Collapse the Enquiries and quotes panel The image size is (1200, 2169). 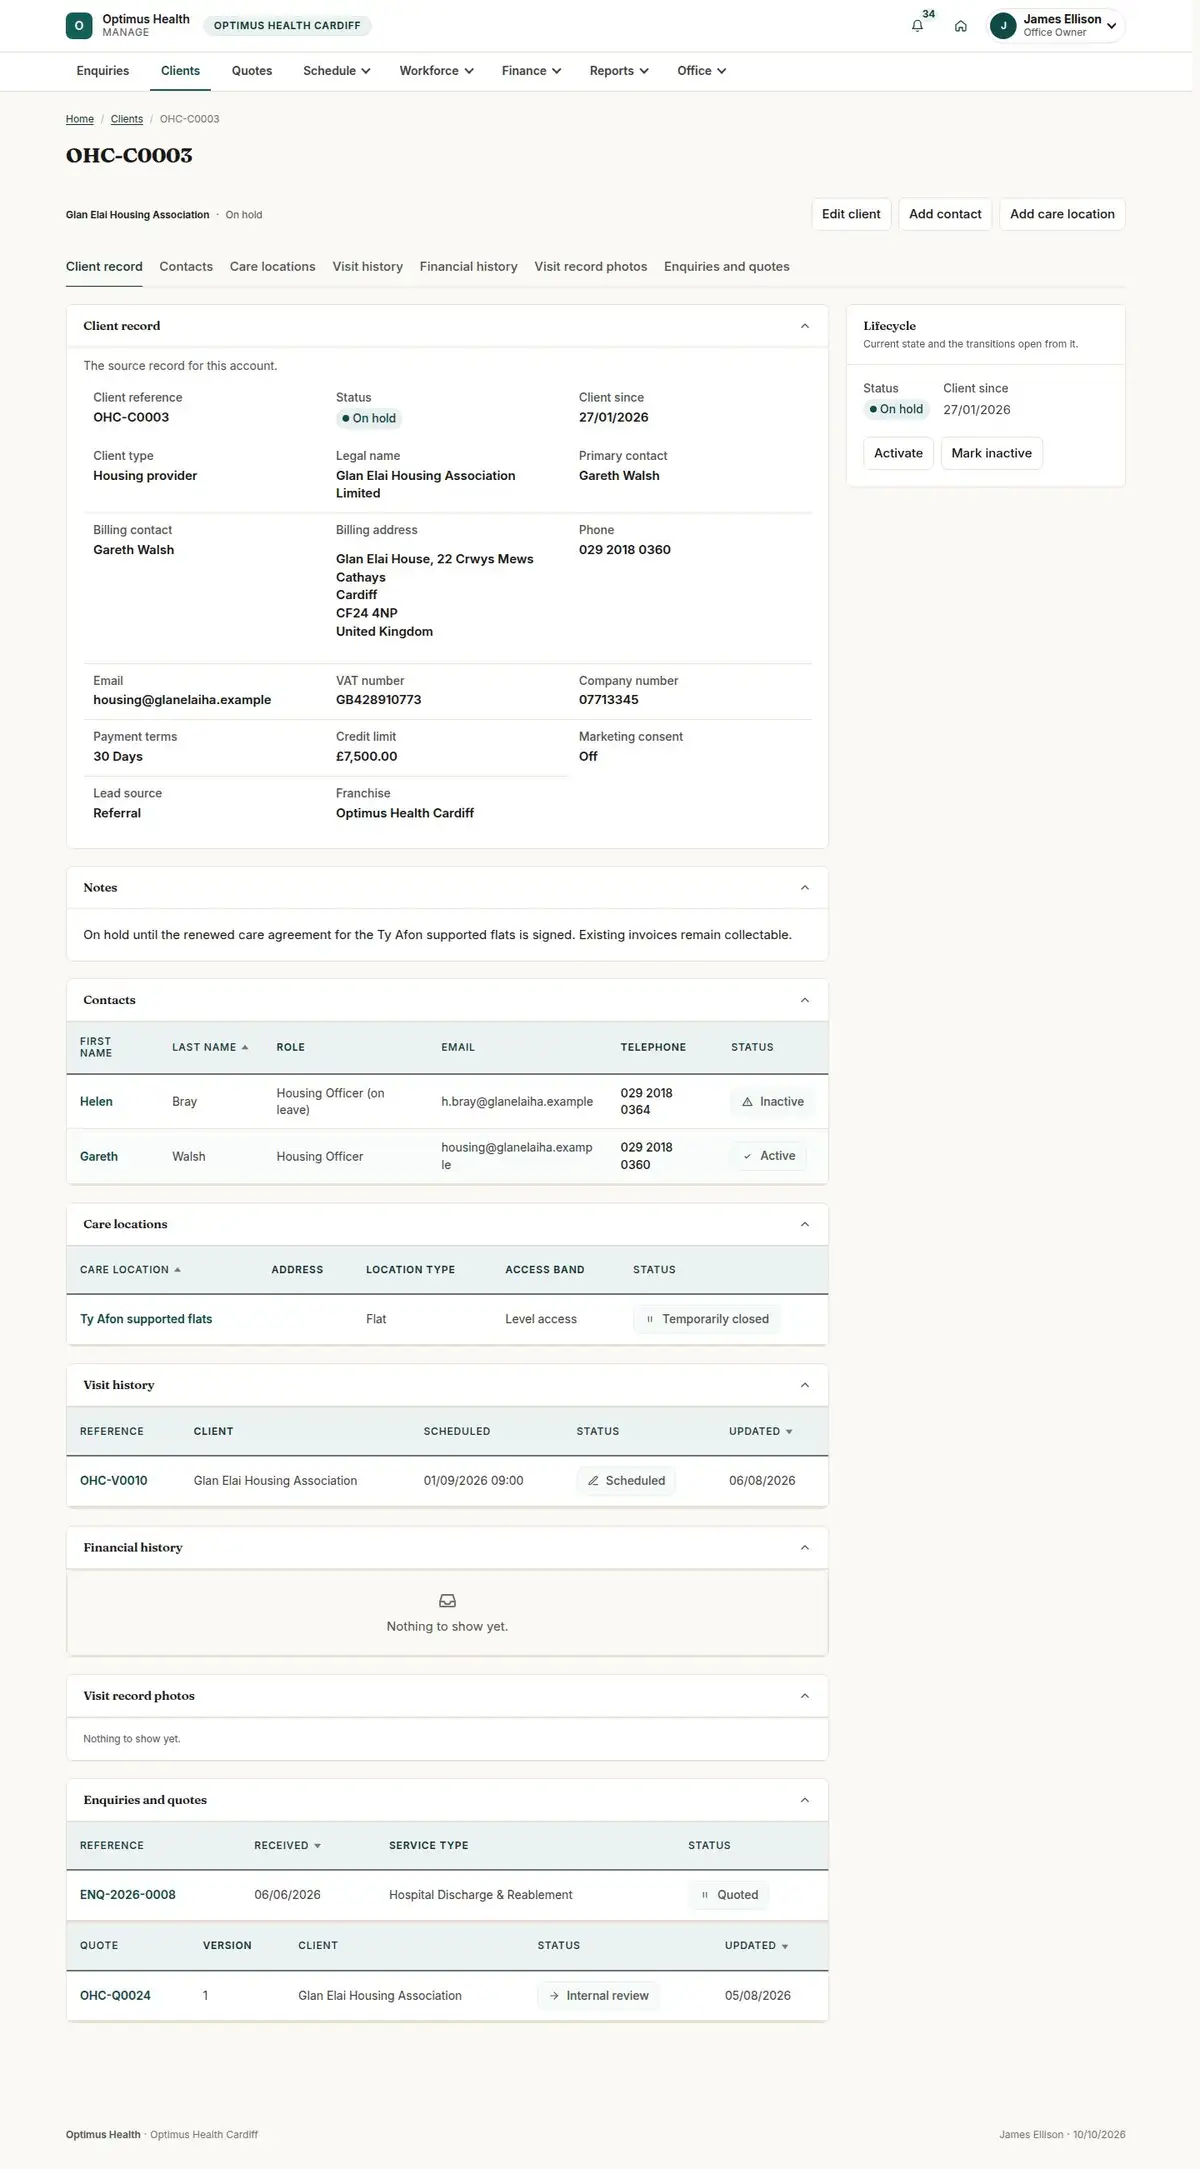coord(805,1800)
